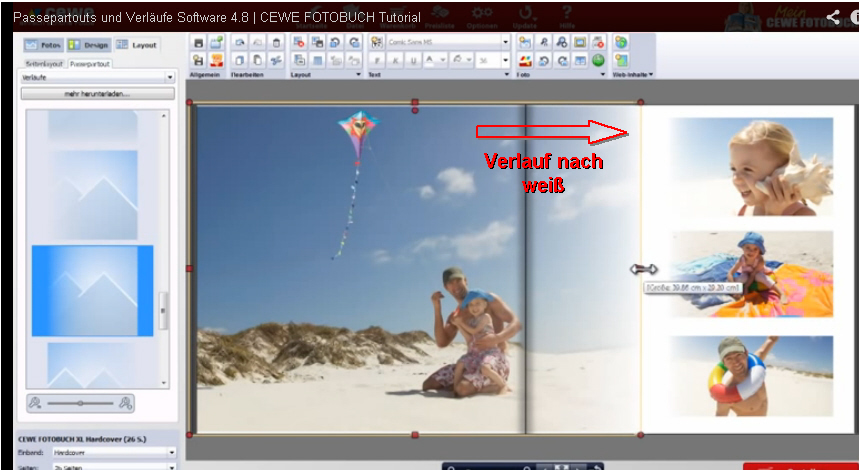Open the Verläufe category dropdown
Image resolution: width=859 pixels, height=470 pixels.
pyautogui.click(x=169, y=77)
